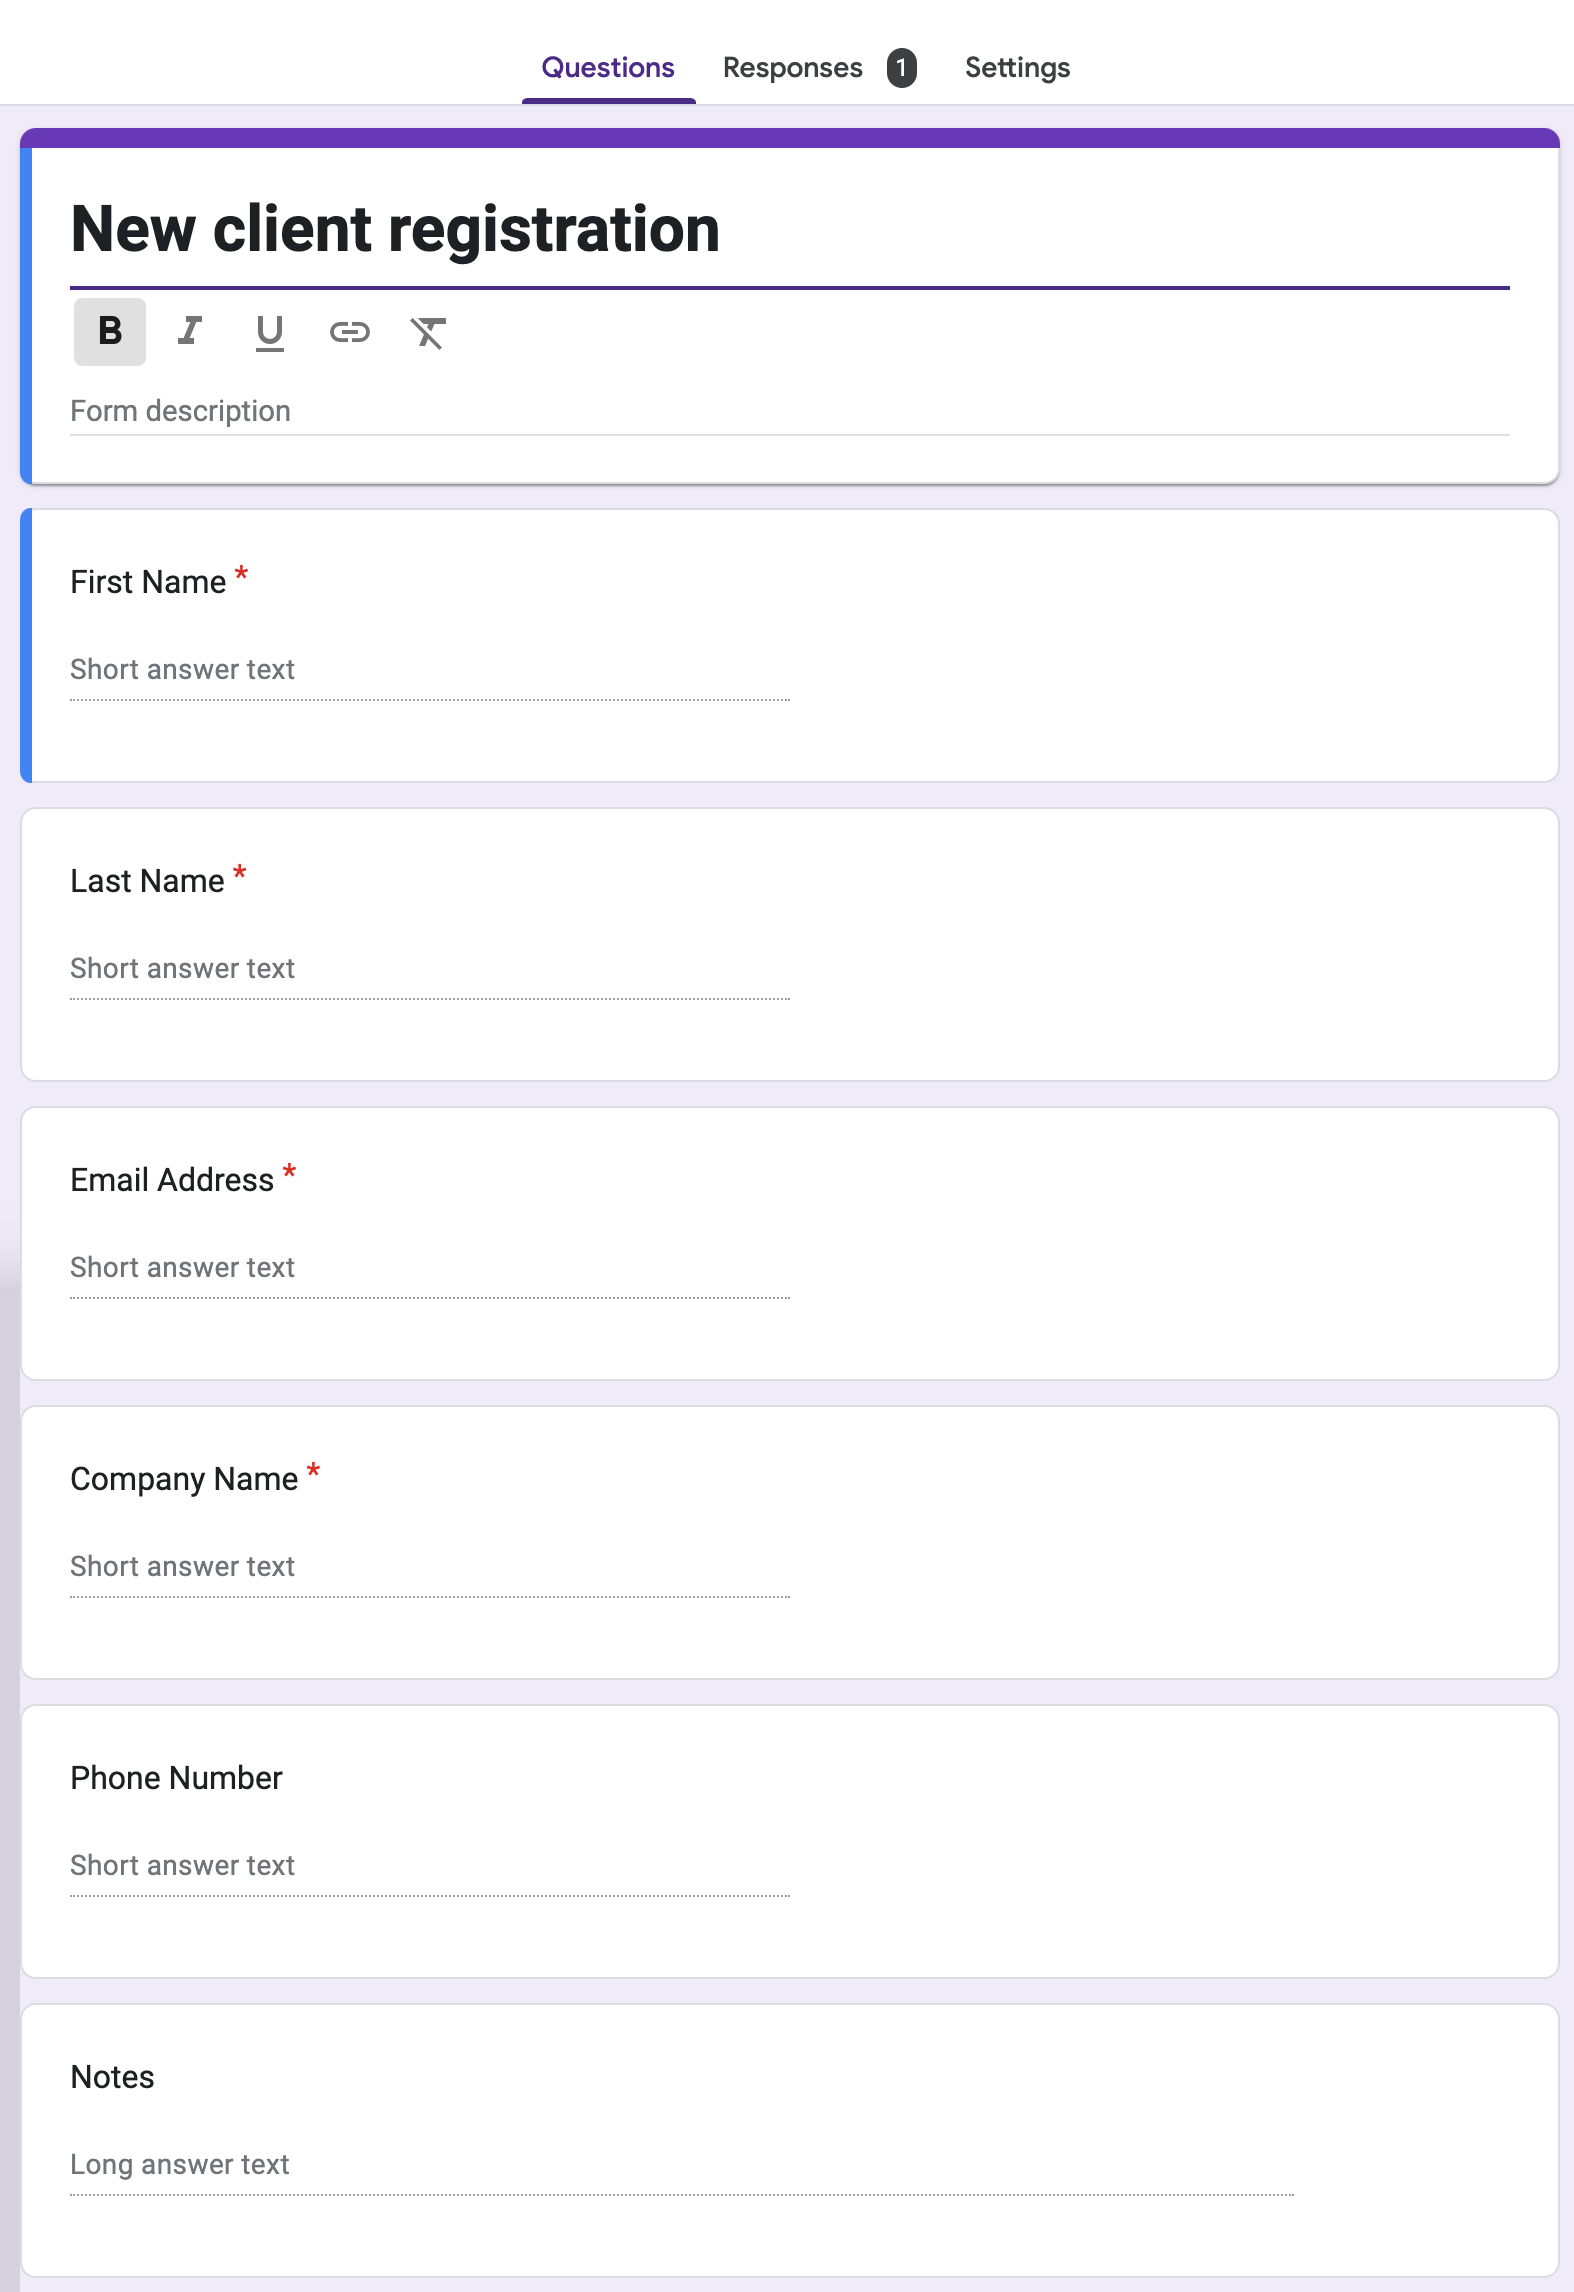Select the Questions tab
1574x2292 pixels.
pos(608,68)
